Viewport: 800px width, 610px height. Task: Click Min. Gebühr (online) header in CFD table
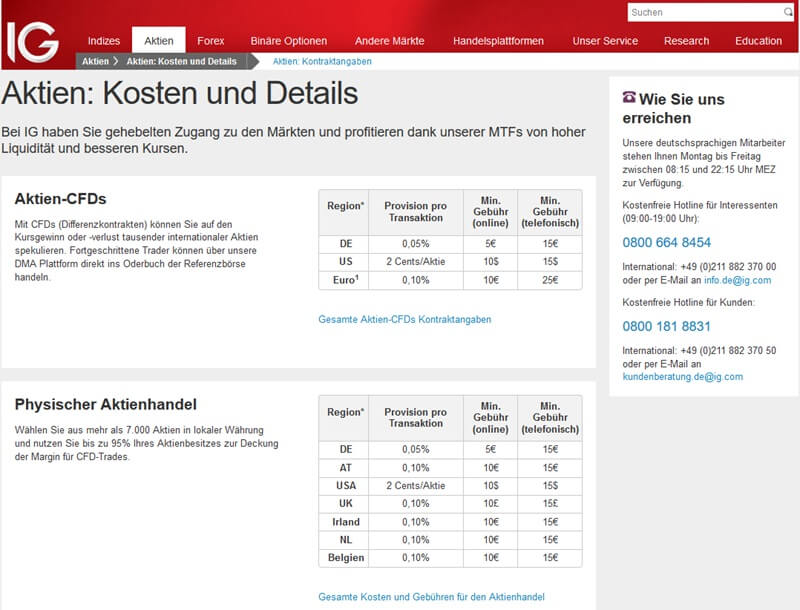[491, 212]
